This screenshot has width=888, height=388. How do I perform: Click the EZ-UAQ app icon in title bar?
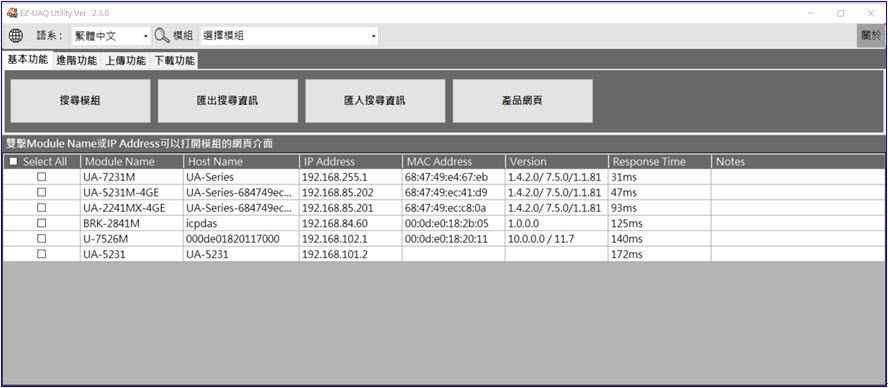(x=11, y=12)
